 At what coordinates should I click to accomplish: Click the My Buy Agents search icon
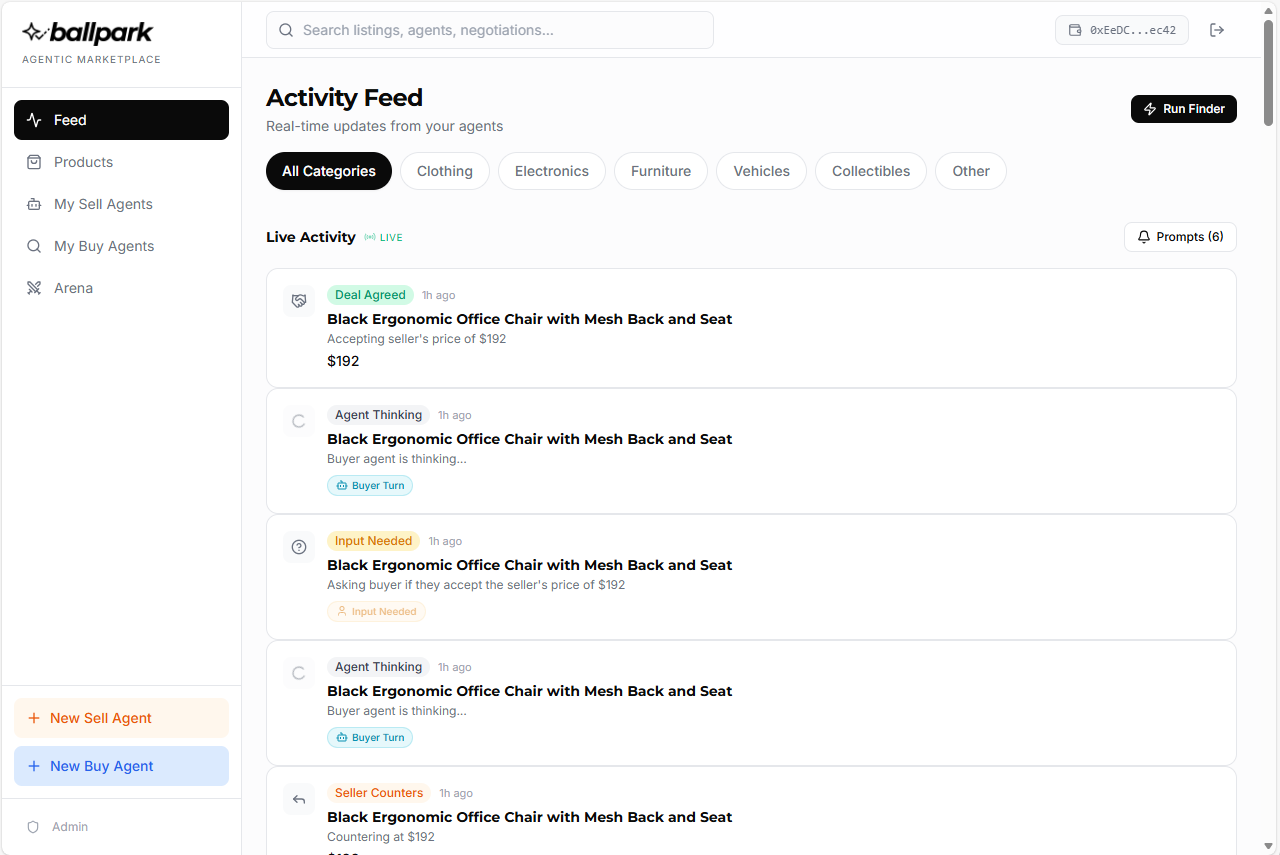click(x=34, y=246)
